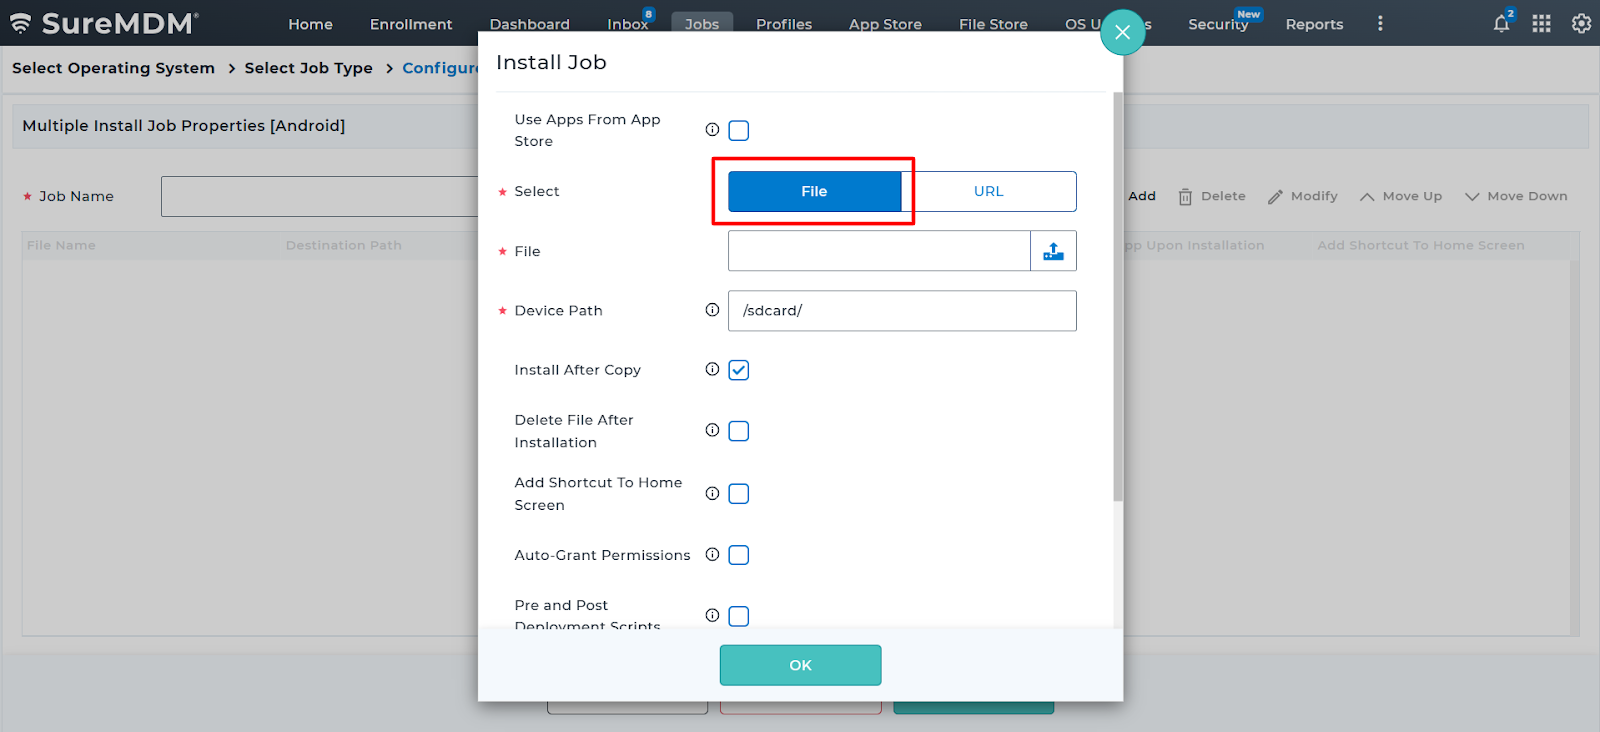Go to Select Job Type breadcrumb
The width and height of the screenshot is (1600, 732).
click(308, 68)
